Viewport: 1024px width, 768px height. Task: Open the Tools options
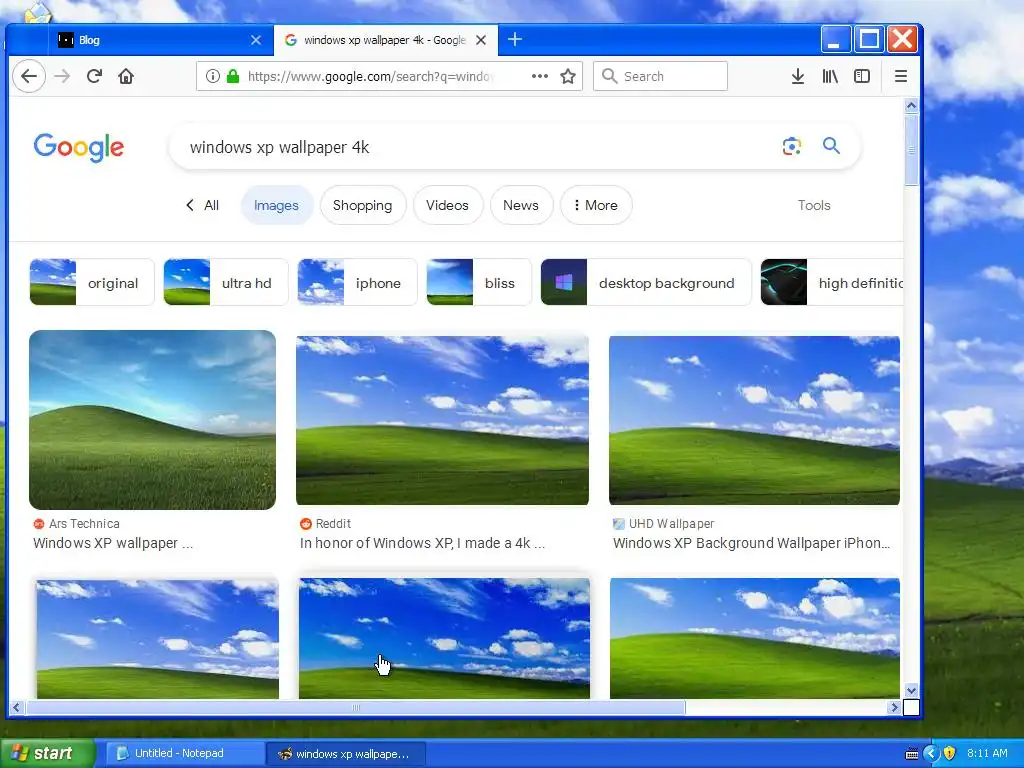[814, 205]
